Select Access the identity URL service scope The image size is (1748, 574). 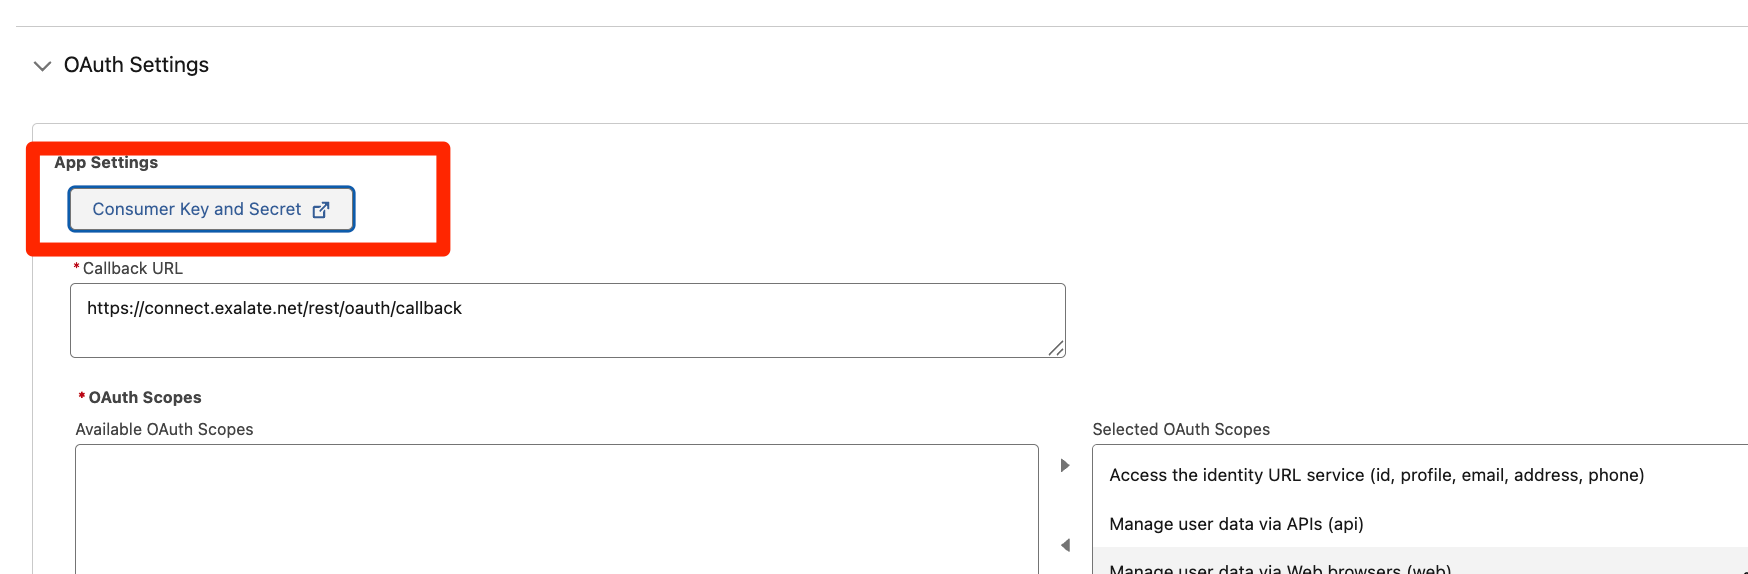point(1376,475)
